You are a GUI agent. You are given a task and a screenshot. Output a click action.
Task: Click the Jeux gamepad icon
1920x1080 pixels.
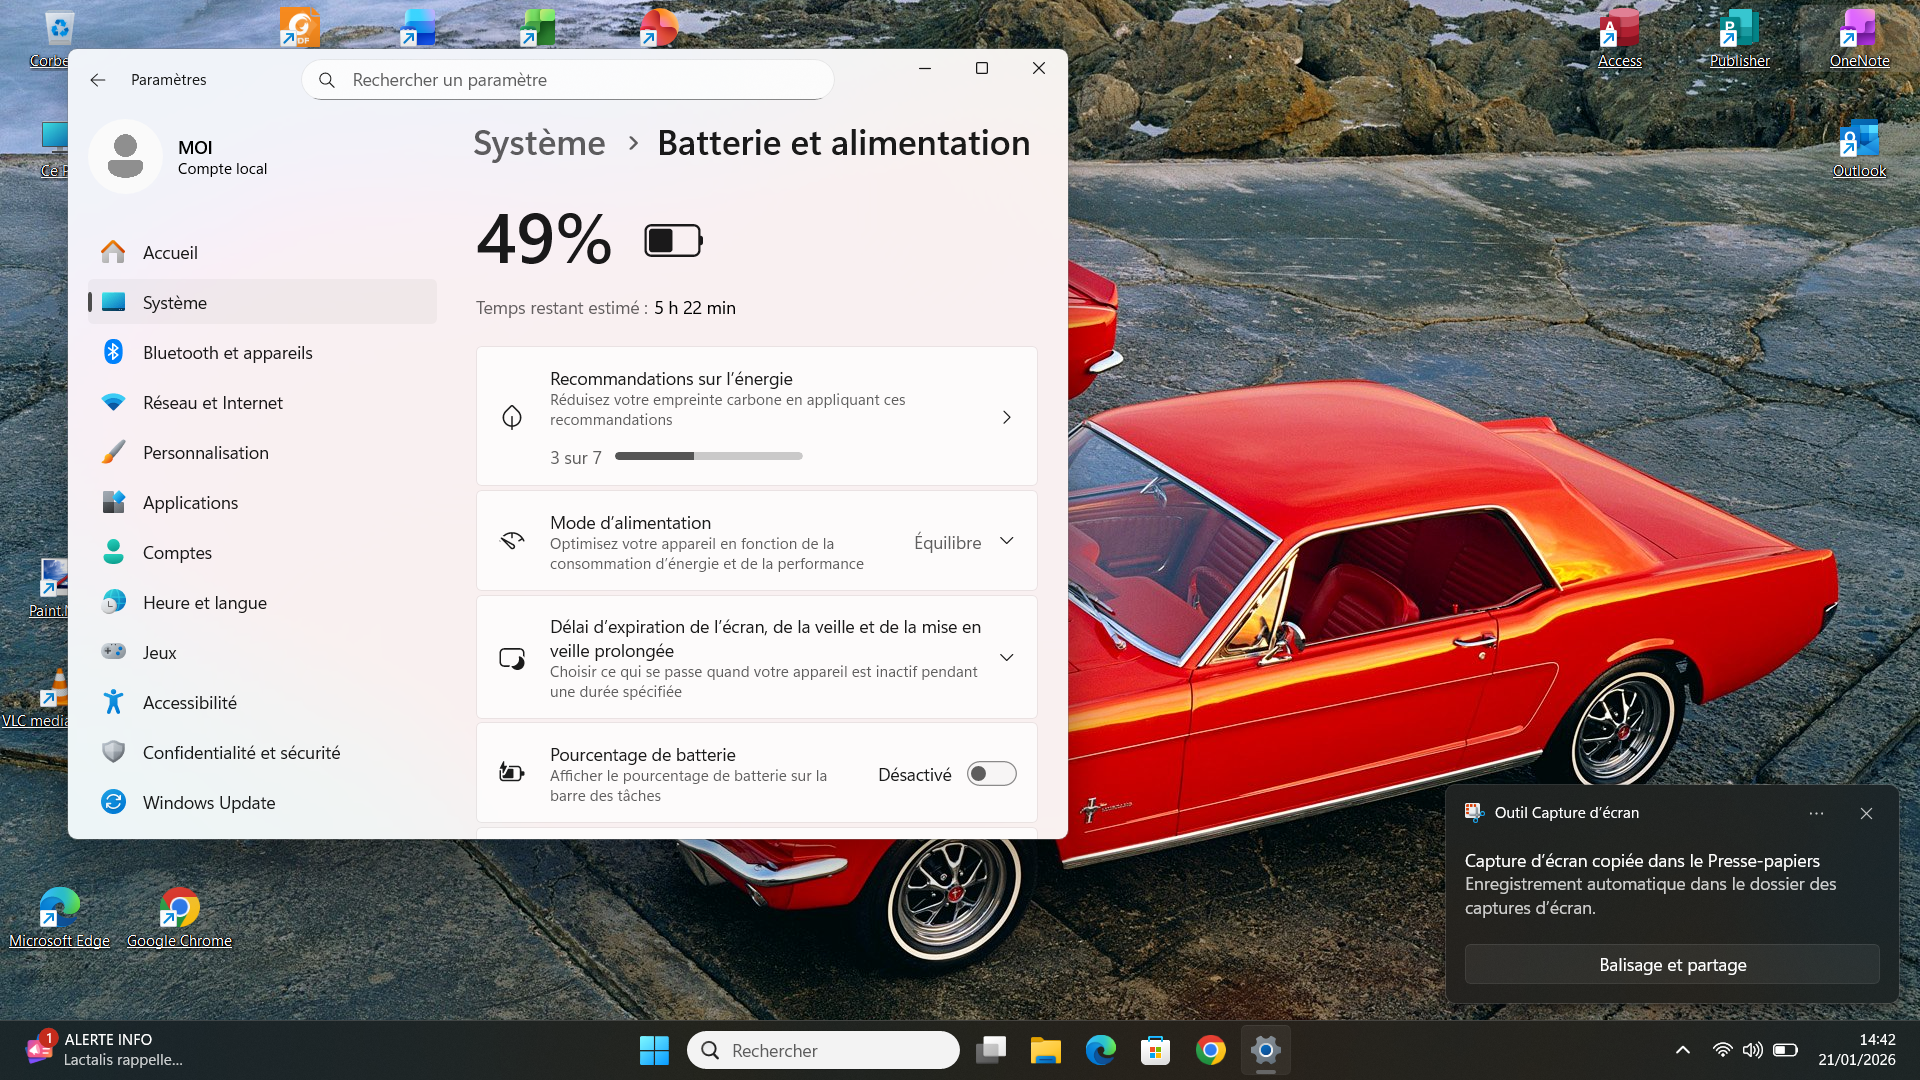(114, 652)
